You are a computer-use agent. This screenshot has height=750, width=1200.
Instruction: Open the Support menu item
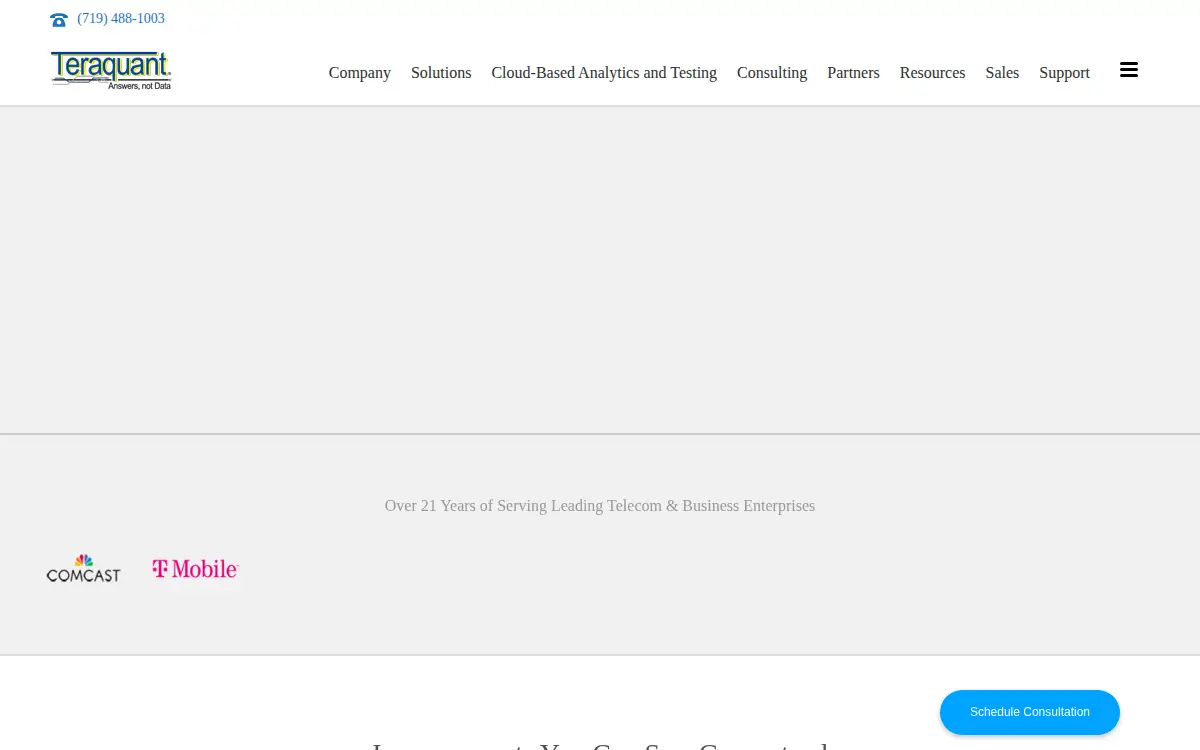pyautogui.click(x=1064, y=73)
